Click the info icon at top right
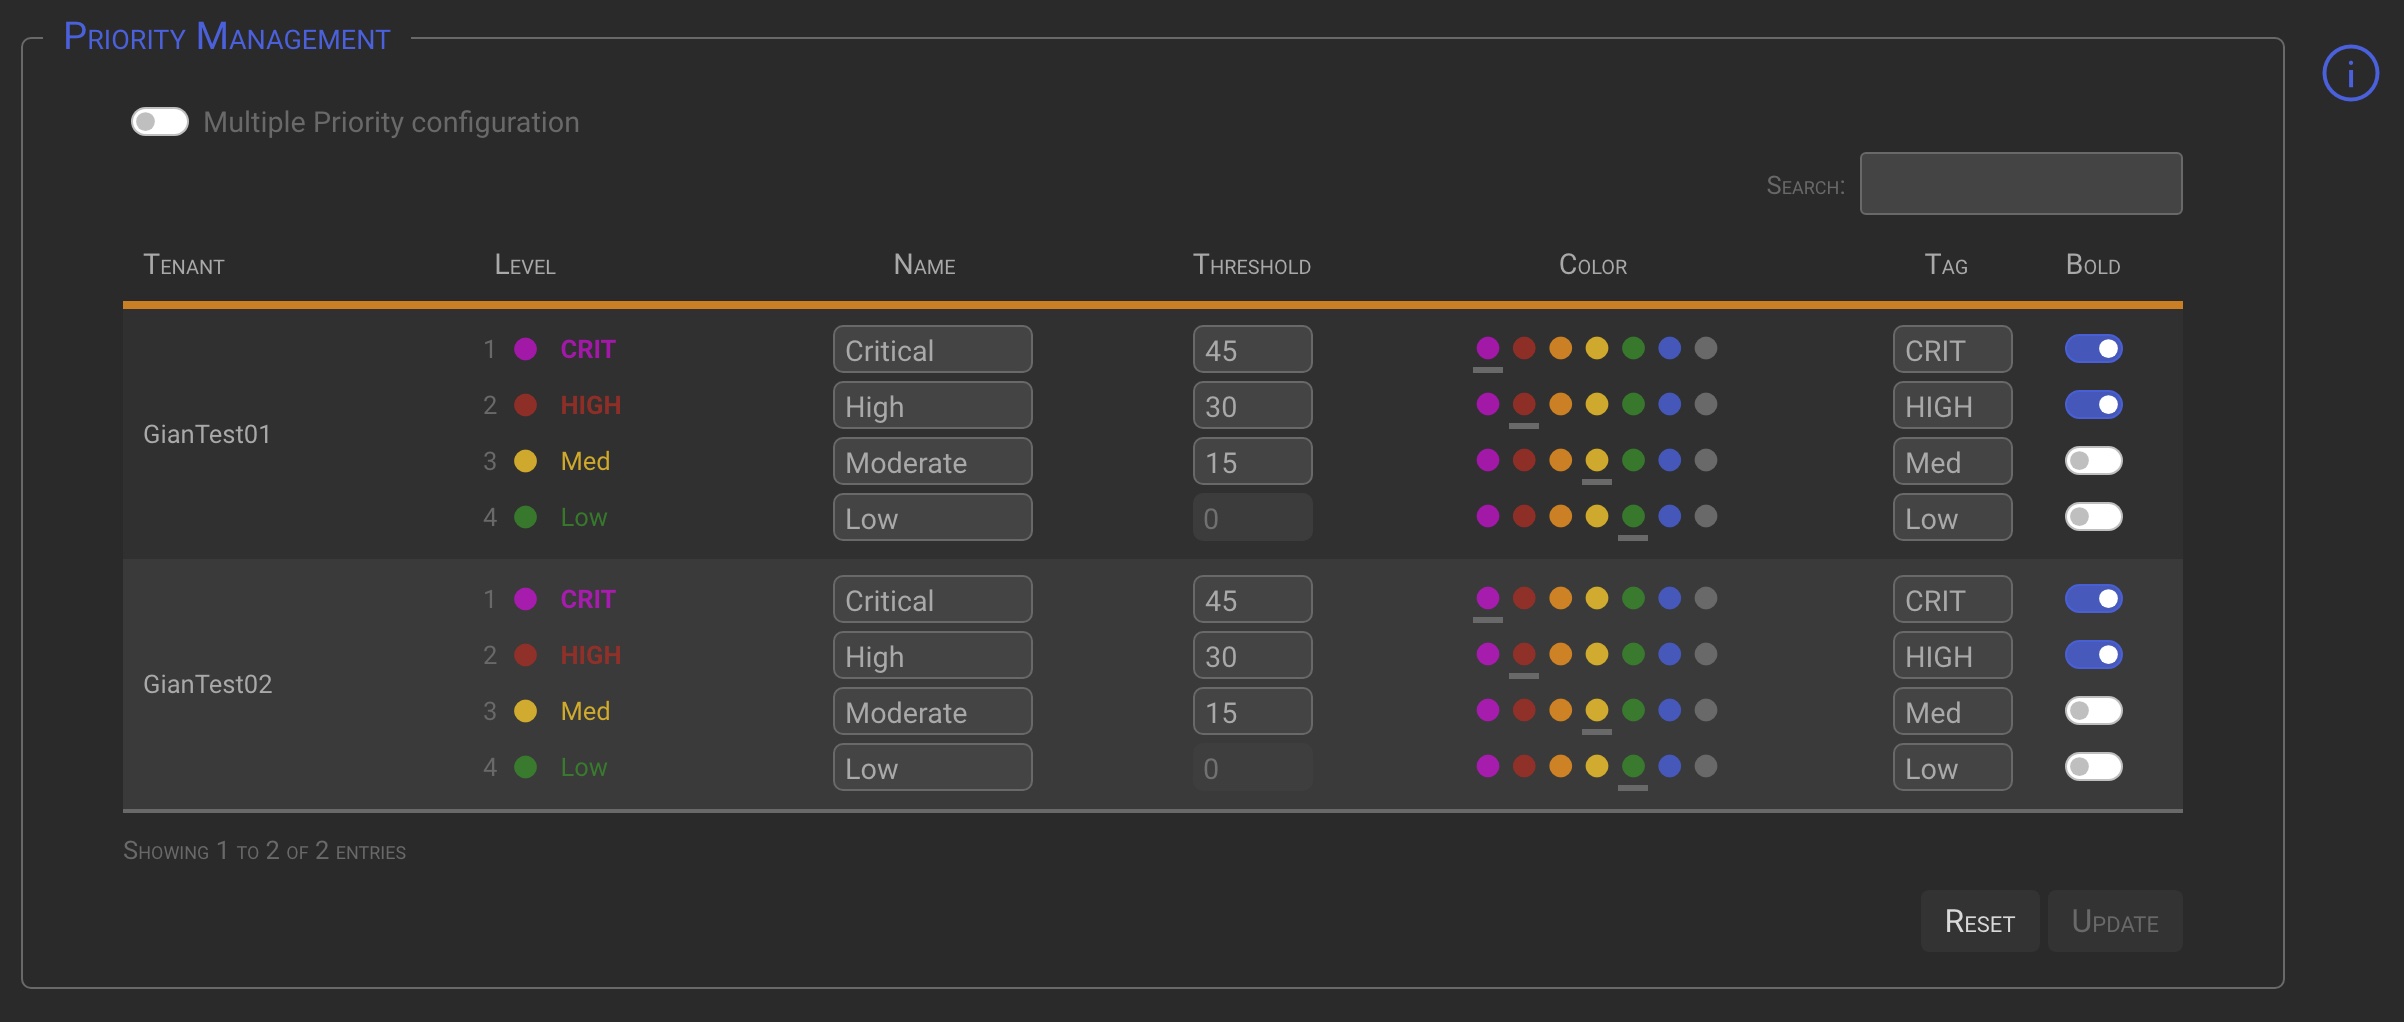The height and width of the screenshot is (1022, 2404). coord(2349,74)
